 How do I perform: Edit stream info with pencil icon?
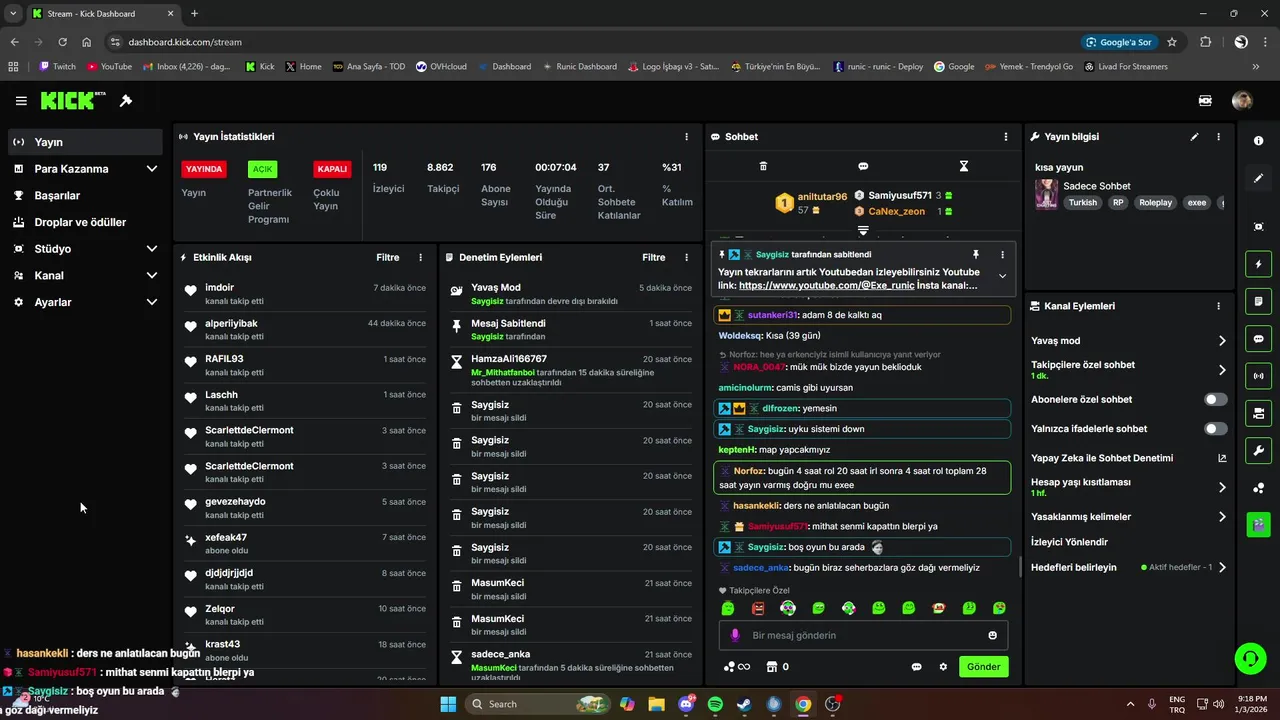pos(1194,137)
